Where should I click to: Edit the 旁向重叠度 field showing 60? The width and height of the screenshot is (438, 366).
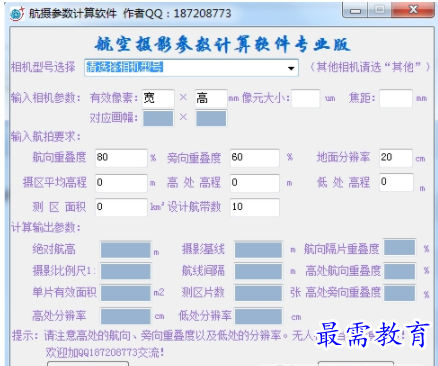(x=255, y=158)
